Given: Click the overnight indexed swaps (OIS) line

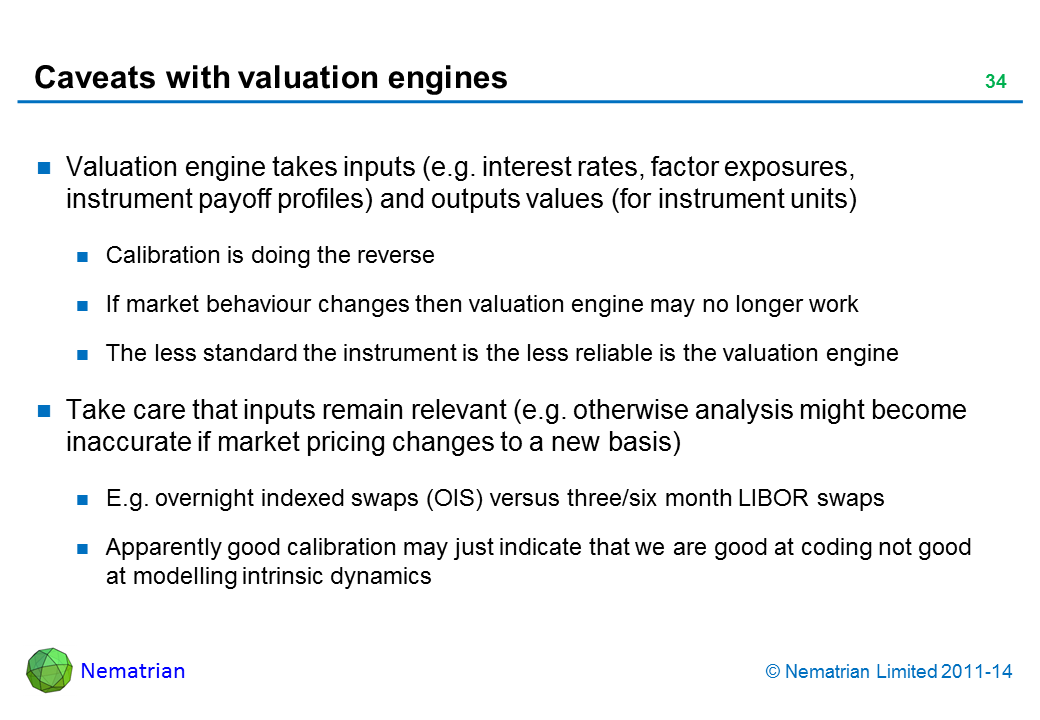Looking at the screenshot, I should [x=495, y=498].
